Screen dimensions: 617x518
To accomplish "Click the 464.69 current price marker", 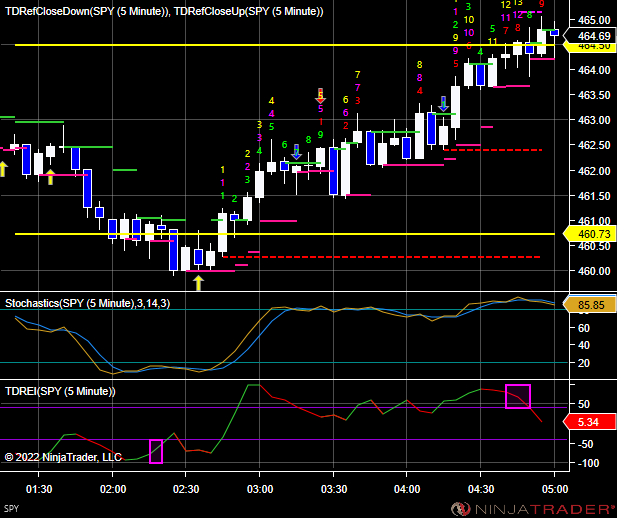I will [x=590, y=36].
